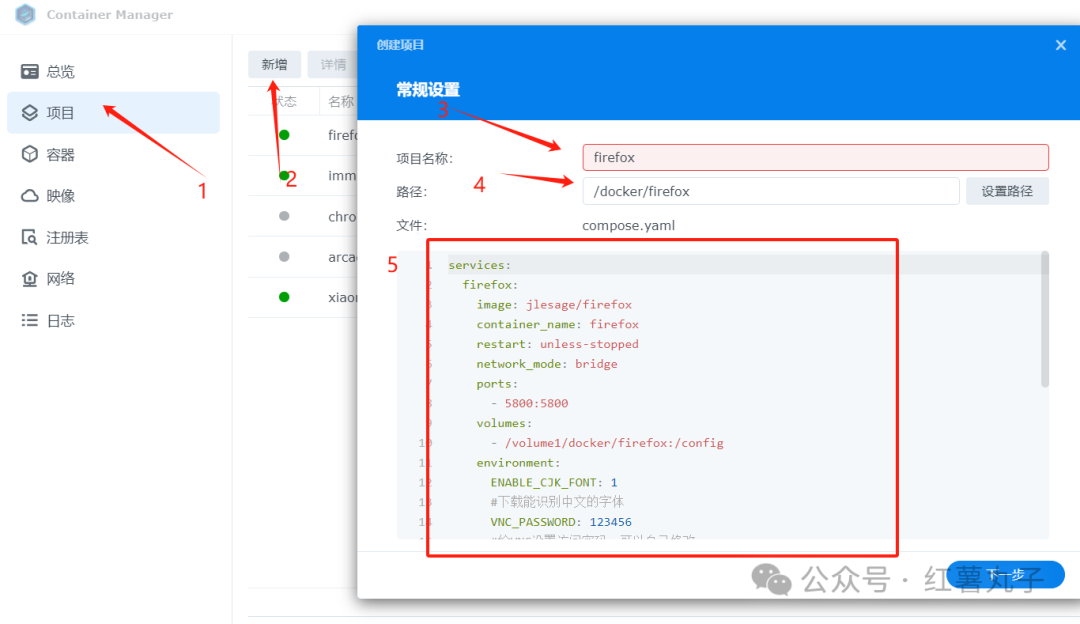Click the 'volumes:' line in editor
The width and height of the screenshot is (1080, 624).
[503, 424]
